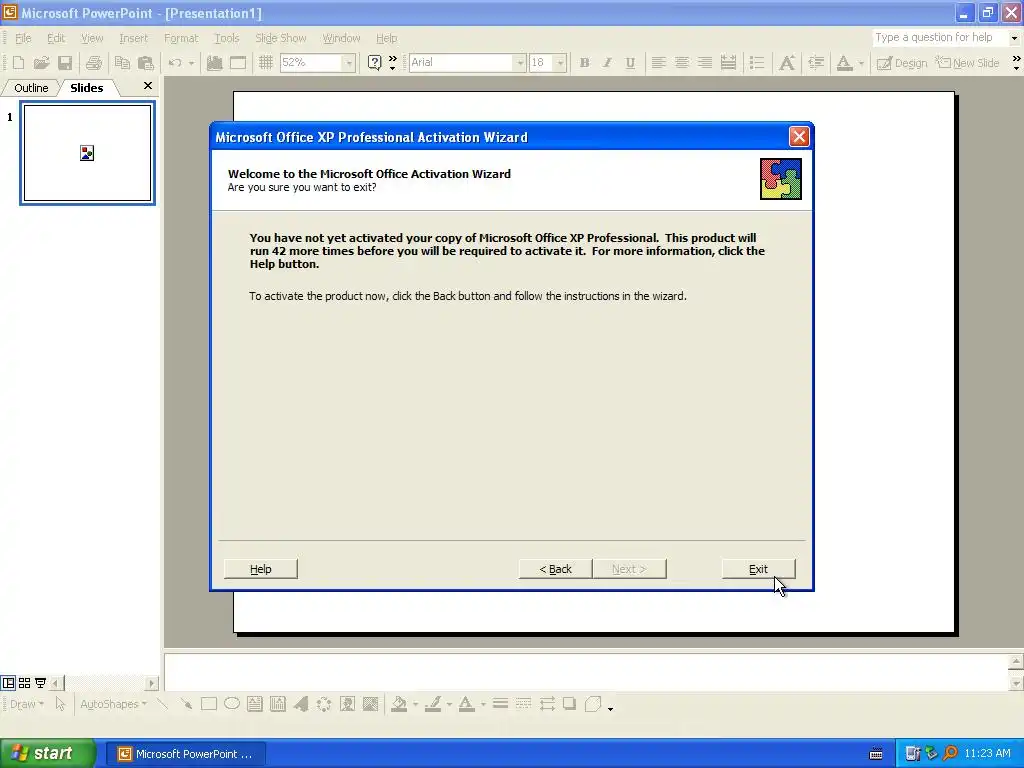Viewport: 1024px width, 768px height.
Task: Select the Oval drawing tool
Action: pyautogui.click(x=232, y=704)
